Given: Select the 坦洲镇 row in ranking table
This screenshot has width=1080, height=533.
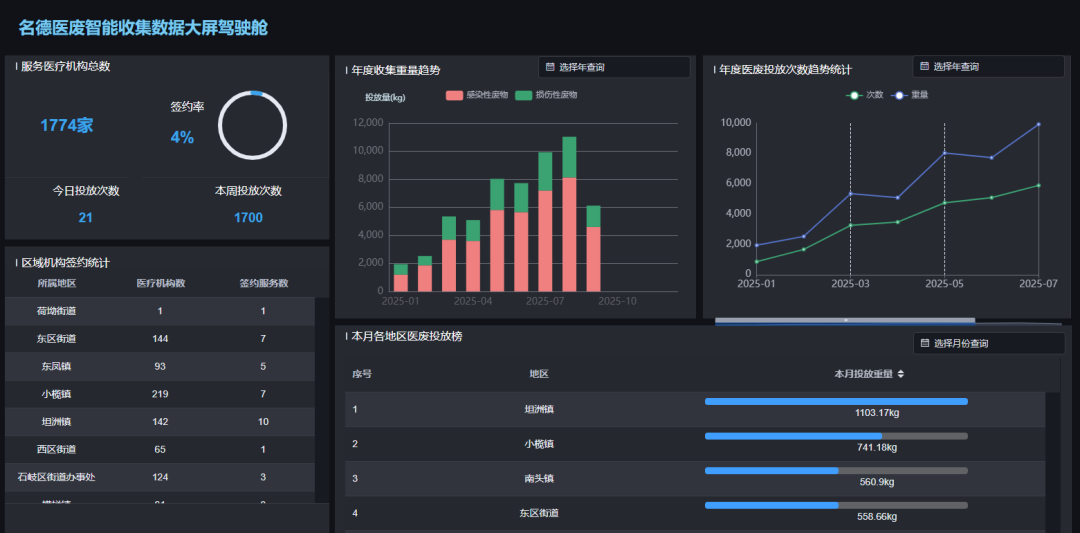Looking at the screenshot, I should (x=539, y=409).
